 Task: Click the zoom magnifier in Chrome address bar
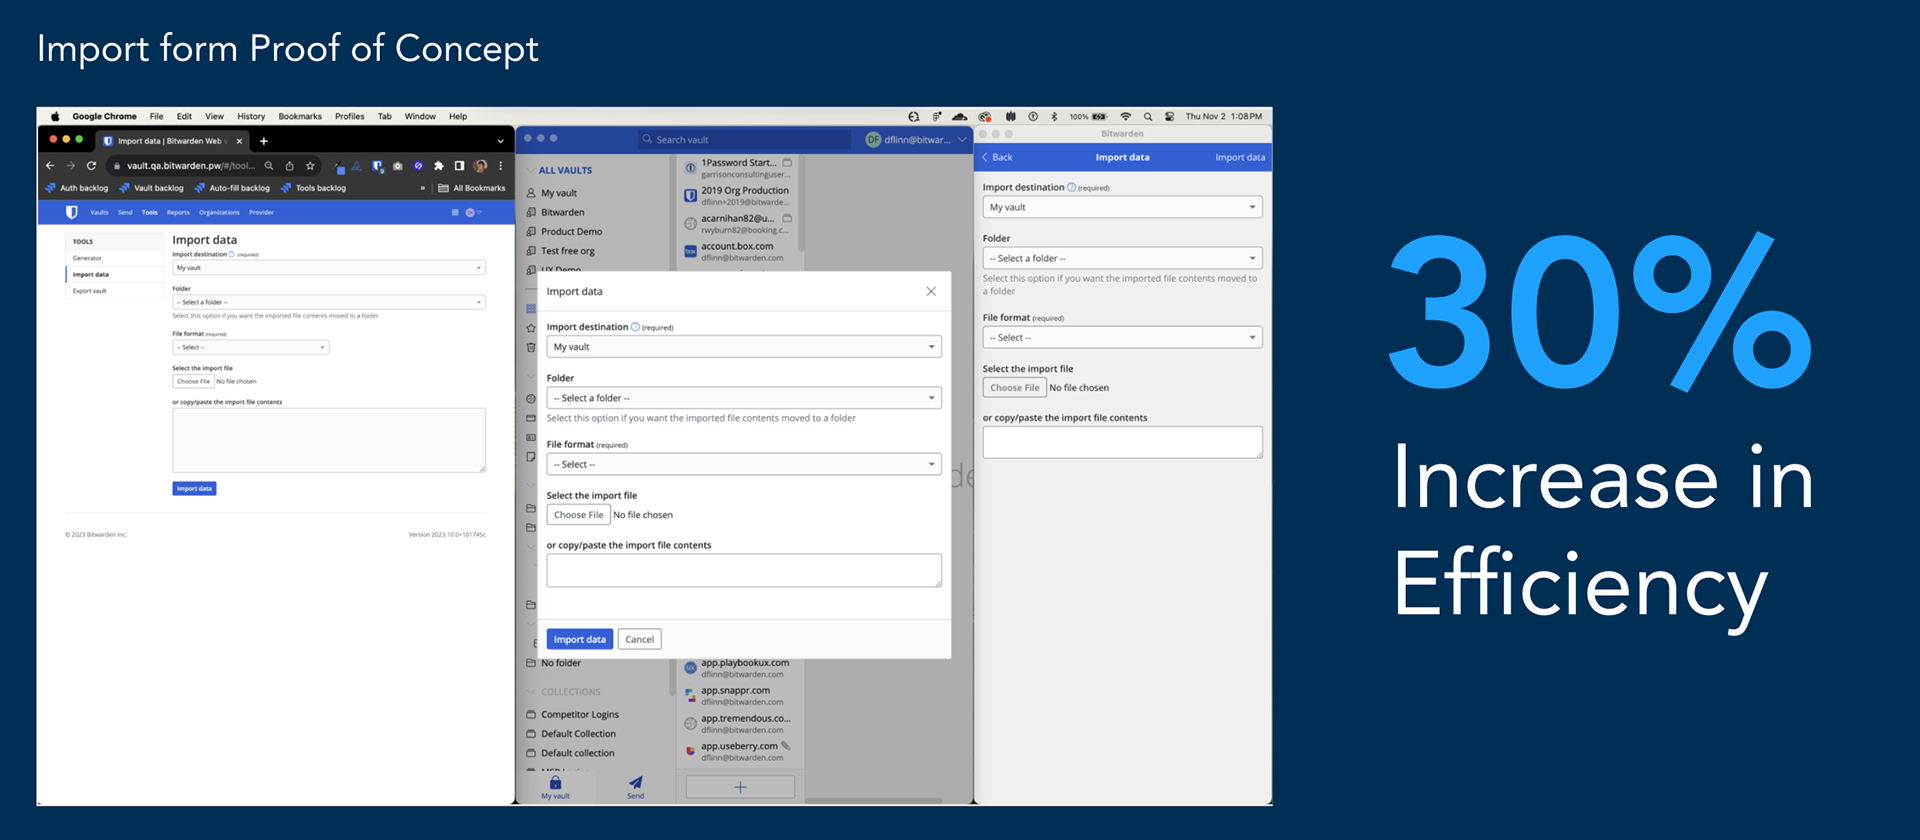click(269, 166)
